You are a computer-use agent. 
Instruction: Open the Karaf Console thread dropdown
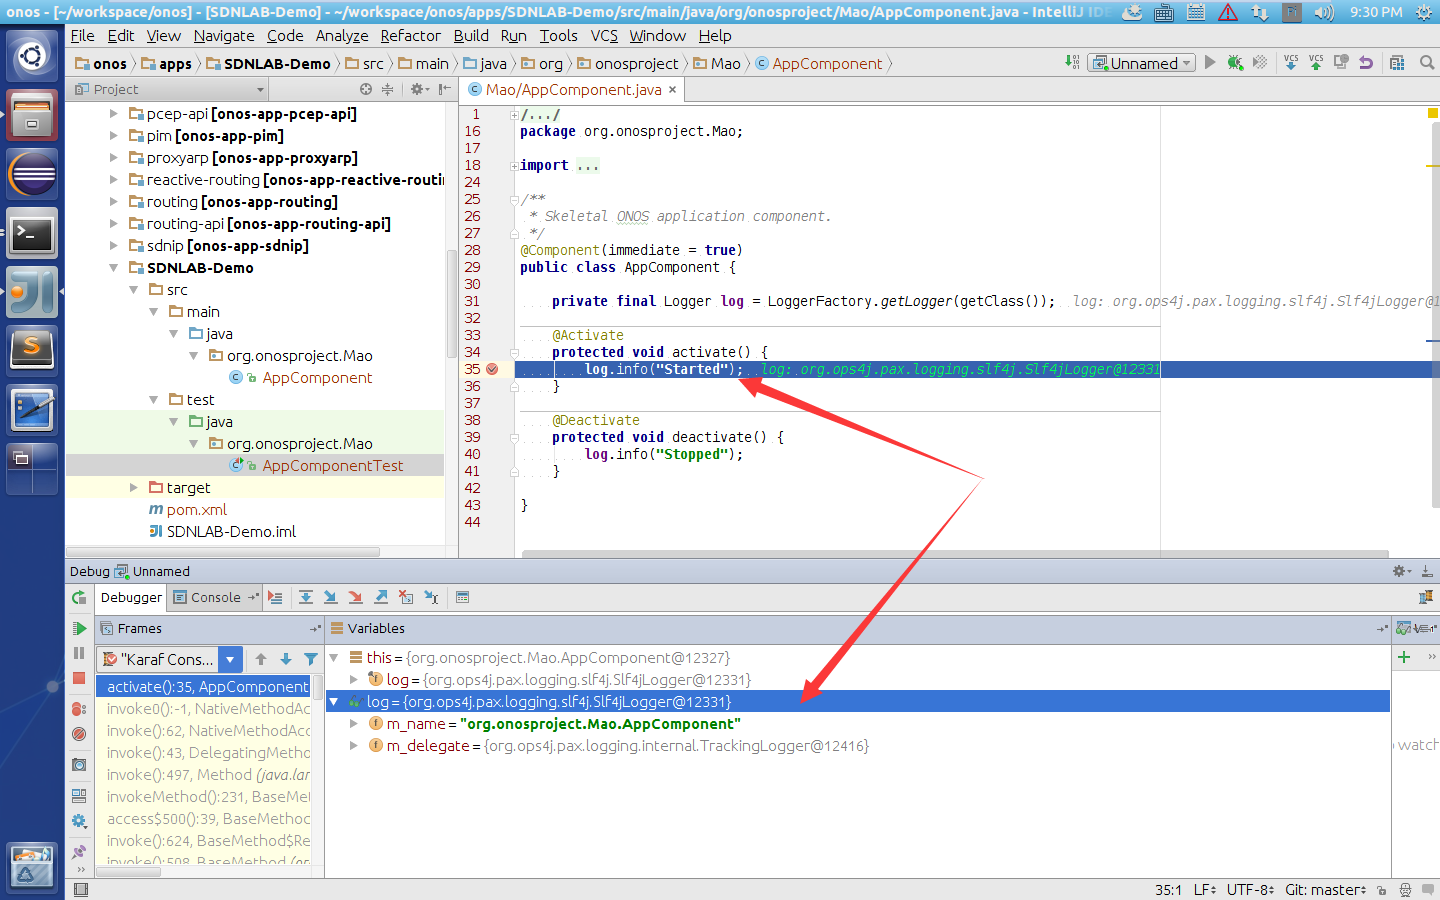pyautogui.click(x=230, y=659)
